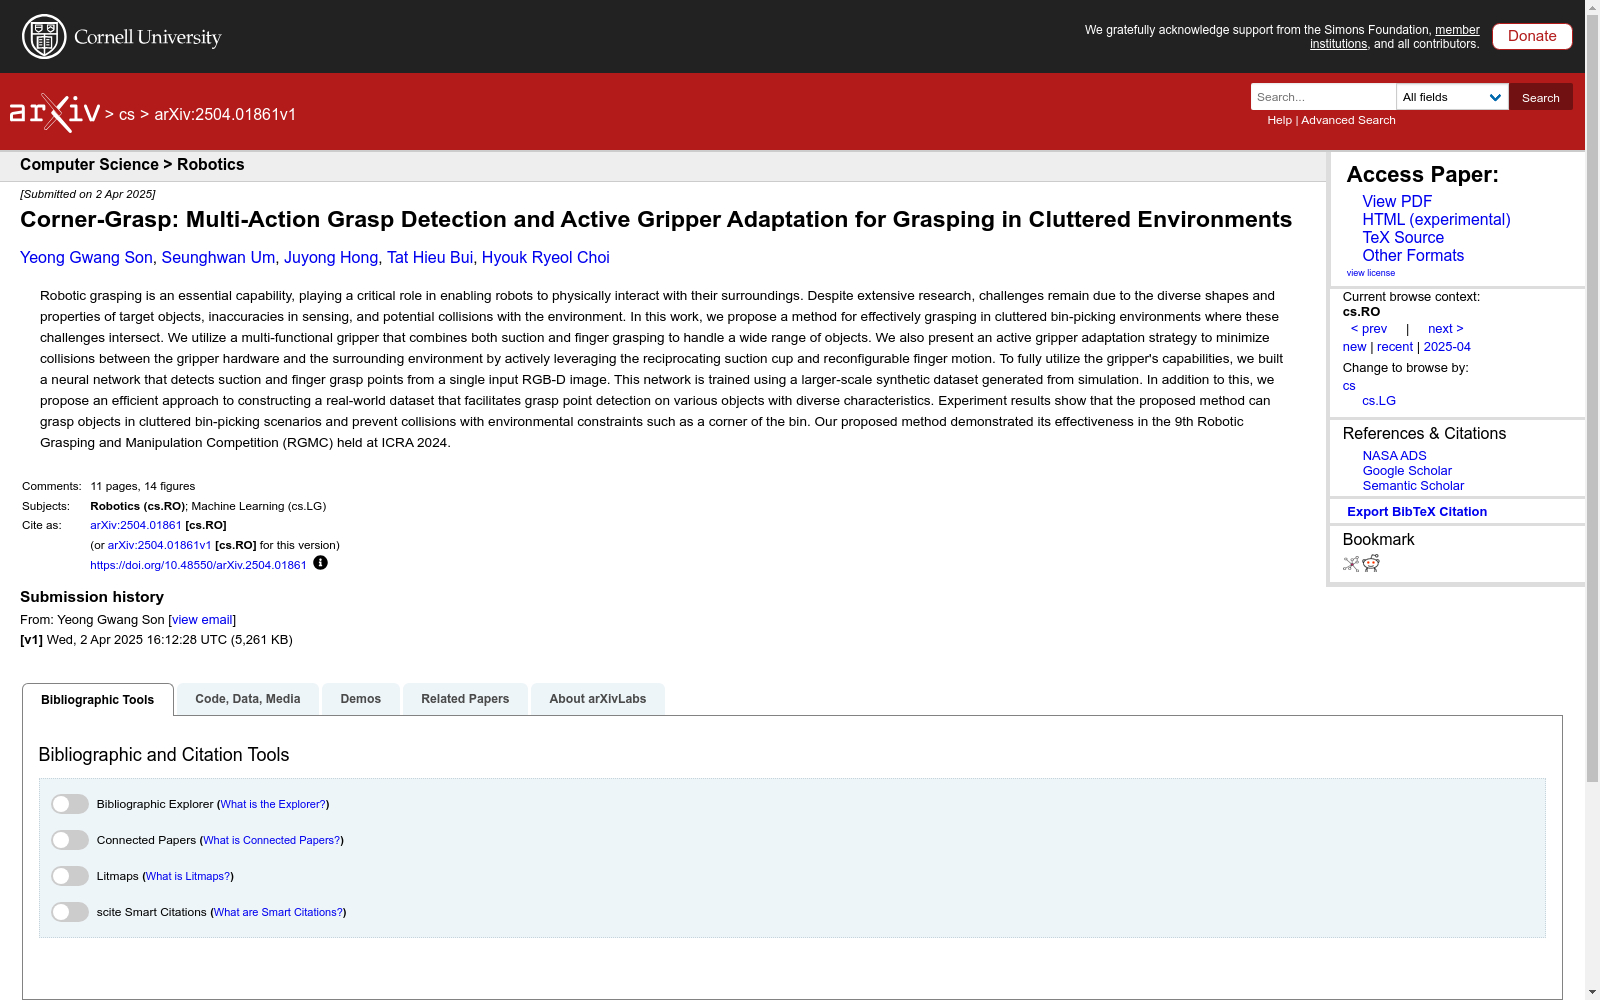This screenshot has width=1600, height=1000.
Task: Click the Help link under search
Action: tap(1279, 120)
